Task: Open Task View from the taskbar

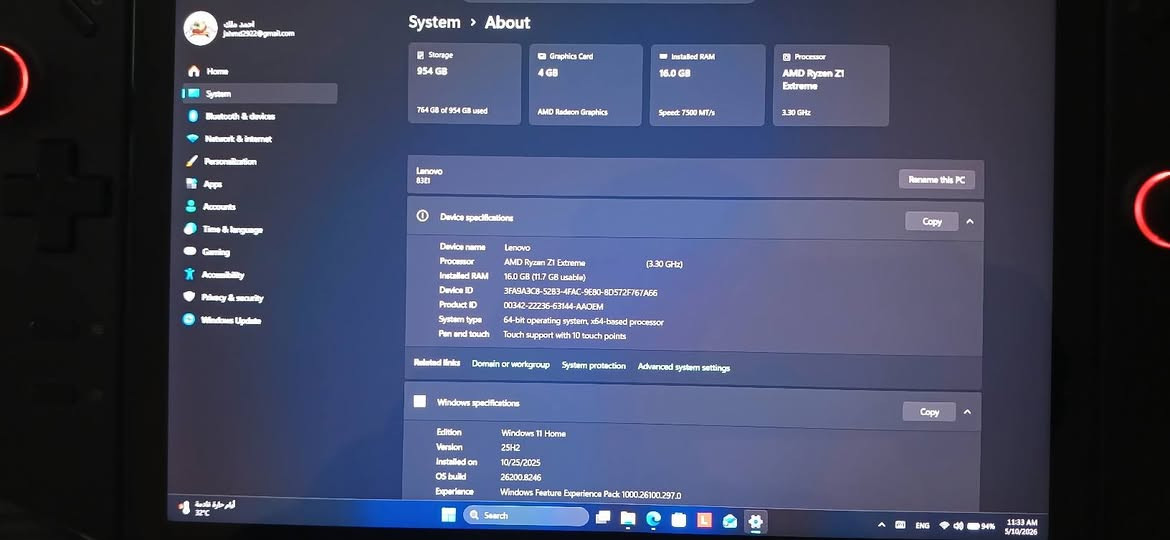Action: tap(603, 518)
